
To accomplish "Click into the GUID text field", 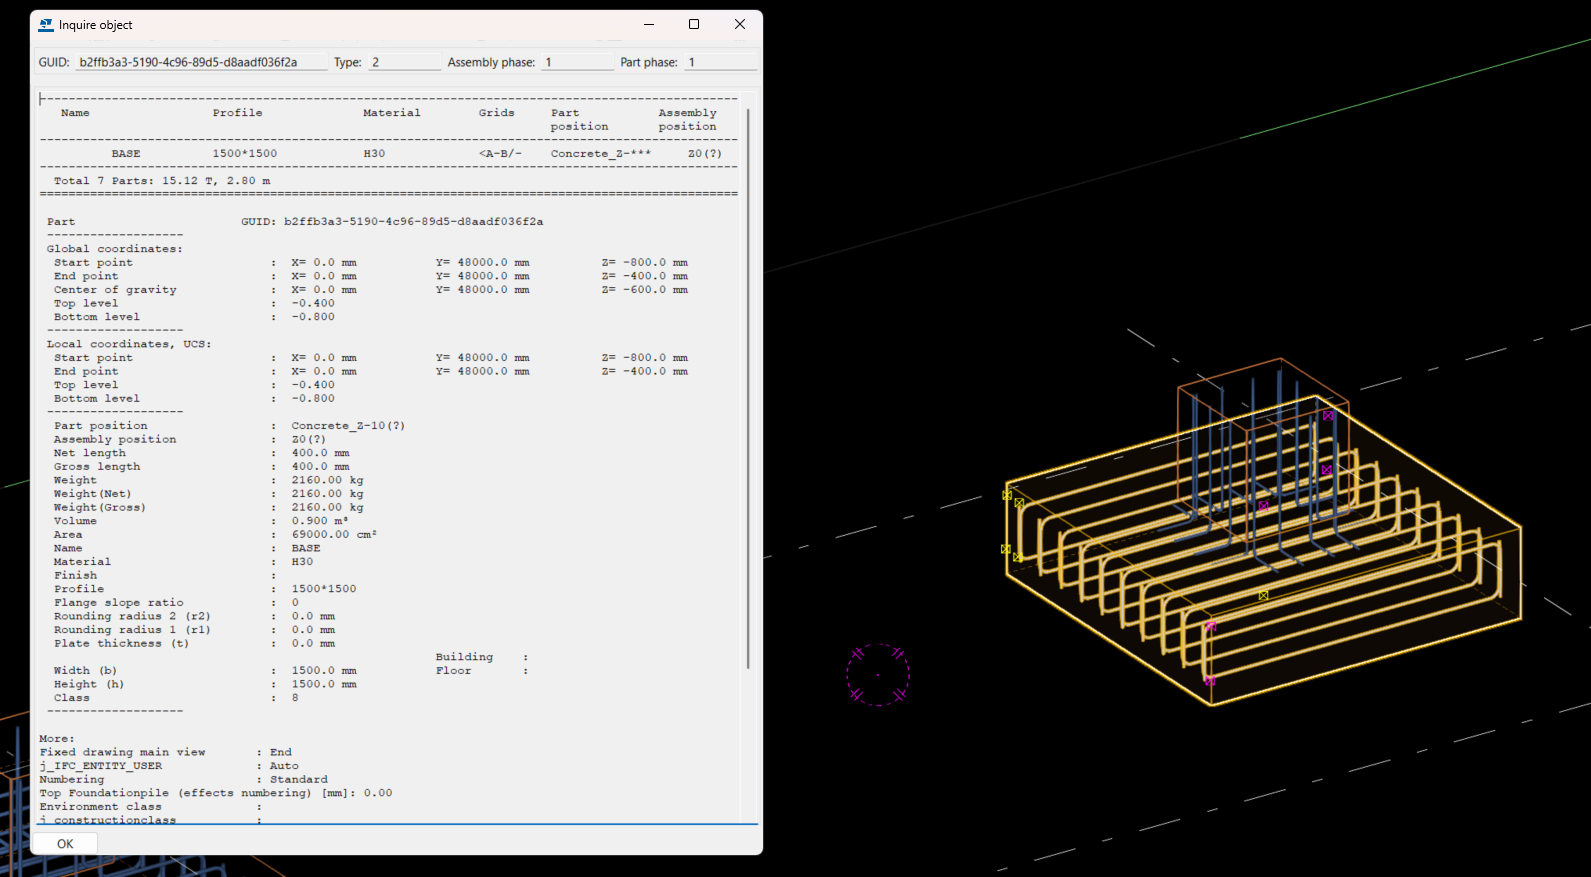I will [201, 62].
